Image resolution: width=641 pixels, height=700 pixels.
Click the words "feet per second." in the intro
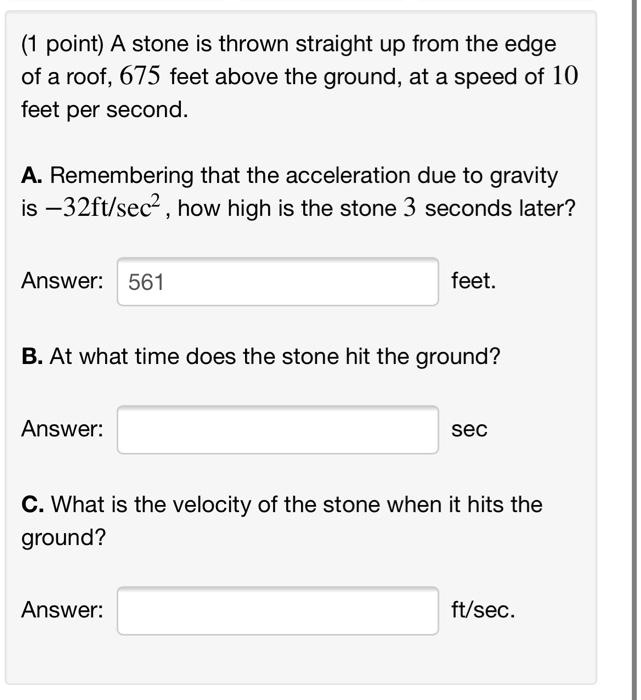pos(105,110)
